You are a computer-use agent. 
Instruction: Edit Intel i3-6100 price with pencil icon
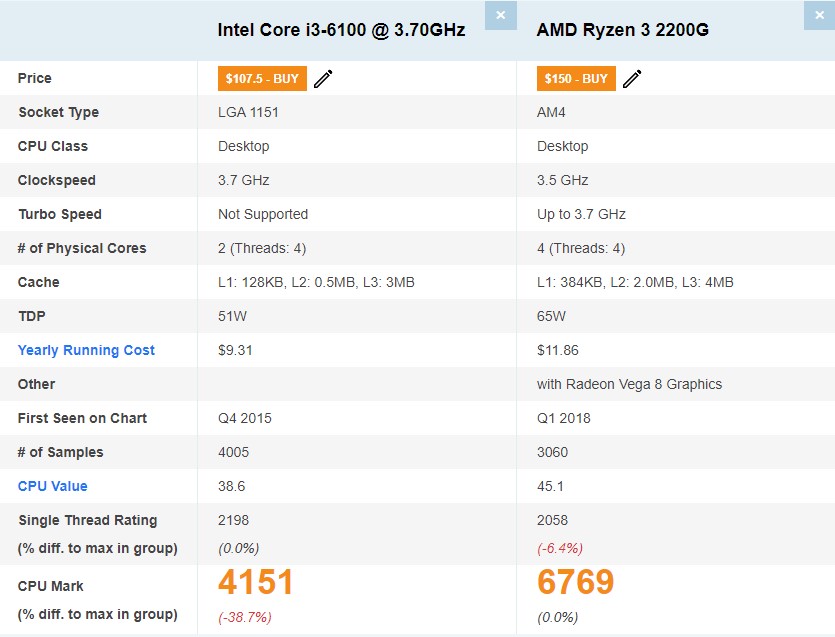click(x=323, y=79)
